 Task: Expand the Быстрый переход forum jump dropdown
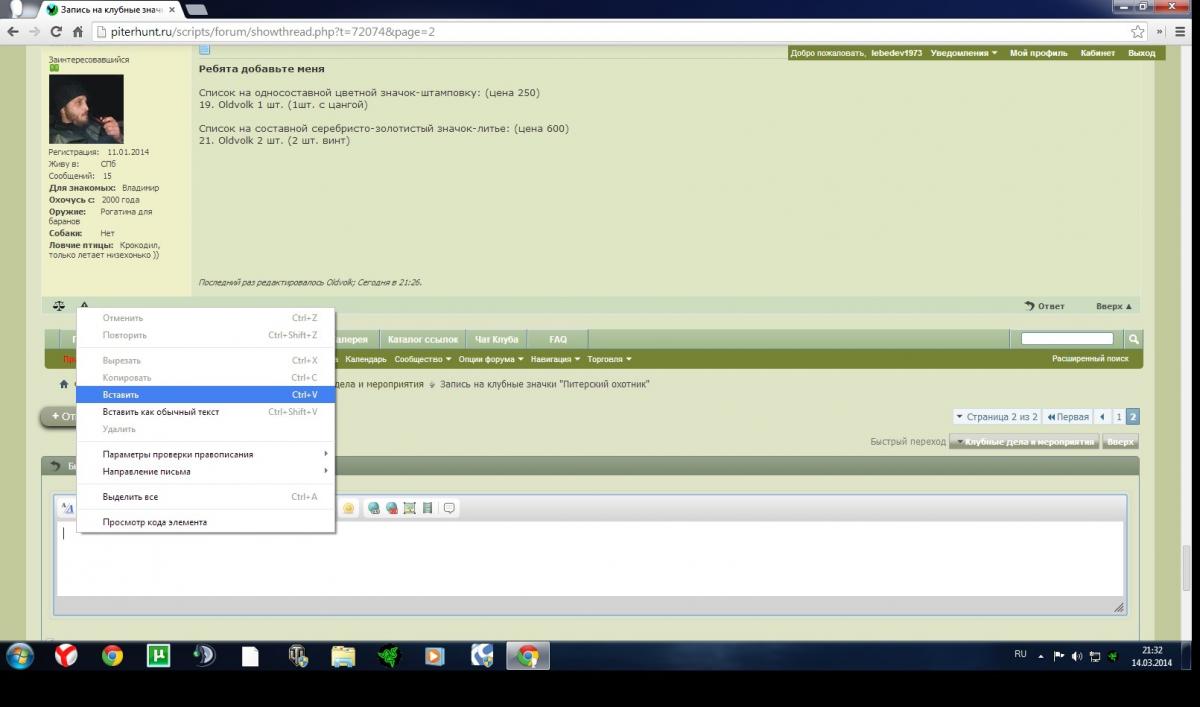[1022, 442]
